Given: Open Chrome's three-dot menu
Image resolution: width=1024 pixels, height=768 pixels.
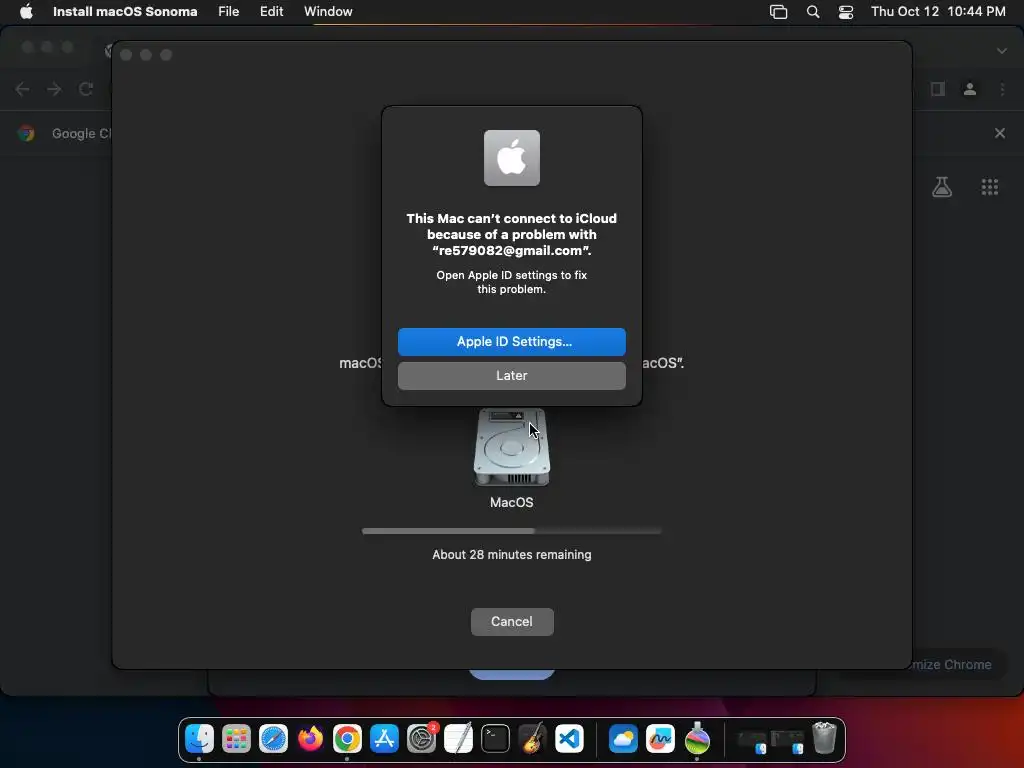Looking at the screenshot, I should click(1002, 89).
